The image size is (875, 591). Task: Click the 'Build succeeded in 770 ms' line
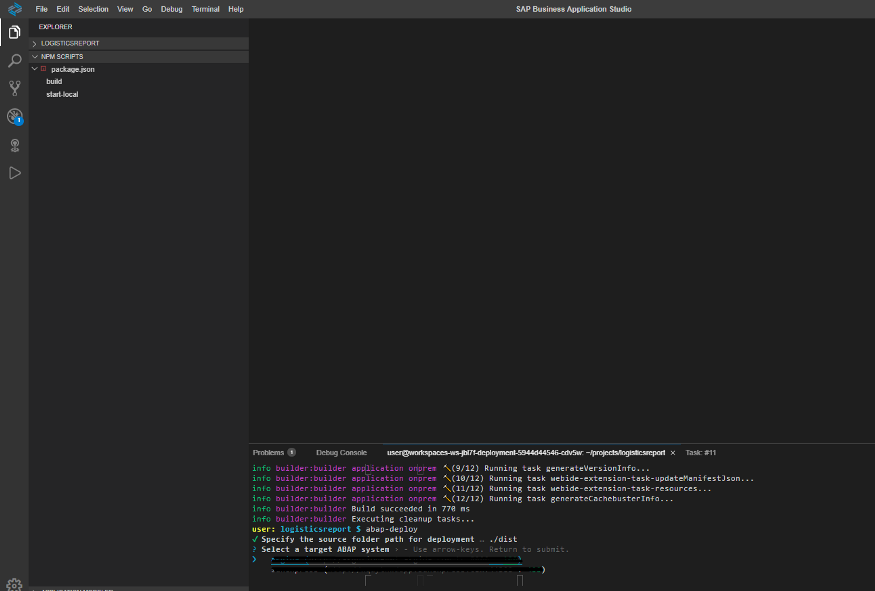411,509
